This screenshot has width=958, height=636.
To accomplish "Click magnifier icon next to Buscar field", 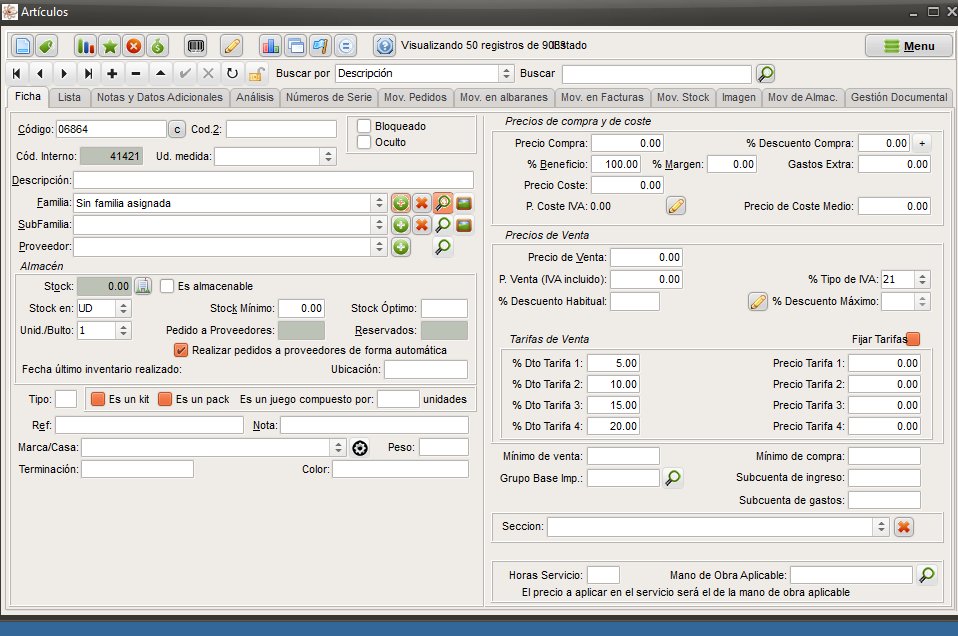I will [x=766, y=73].
